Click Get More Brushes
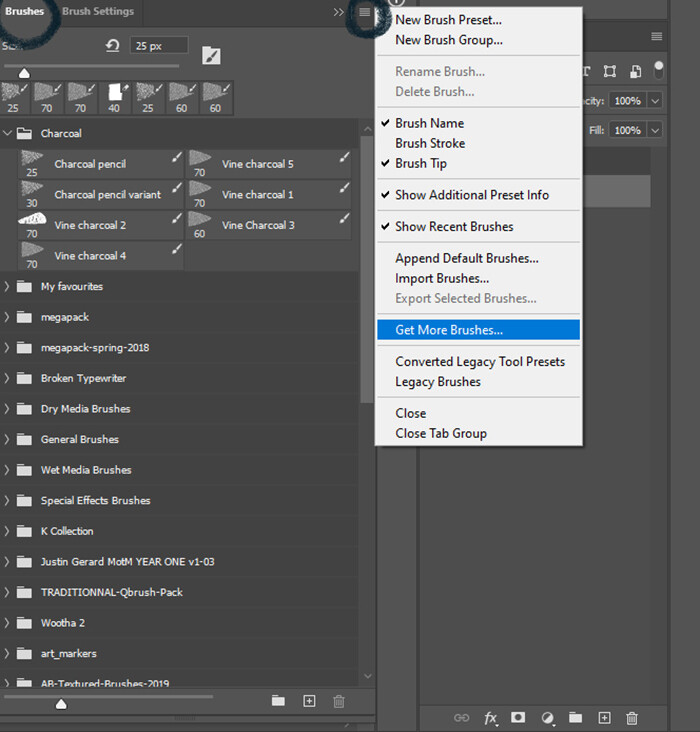 pyautogui.click(x=478, y=330)
